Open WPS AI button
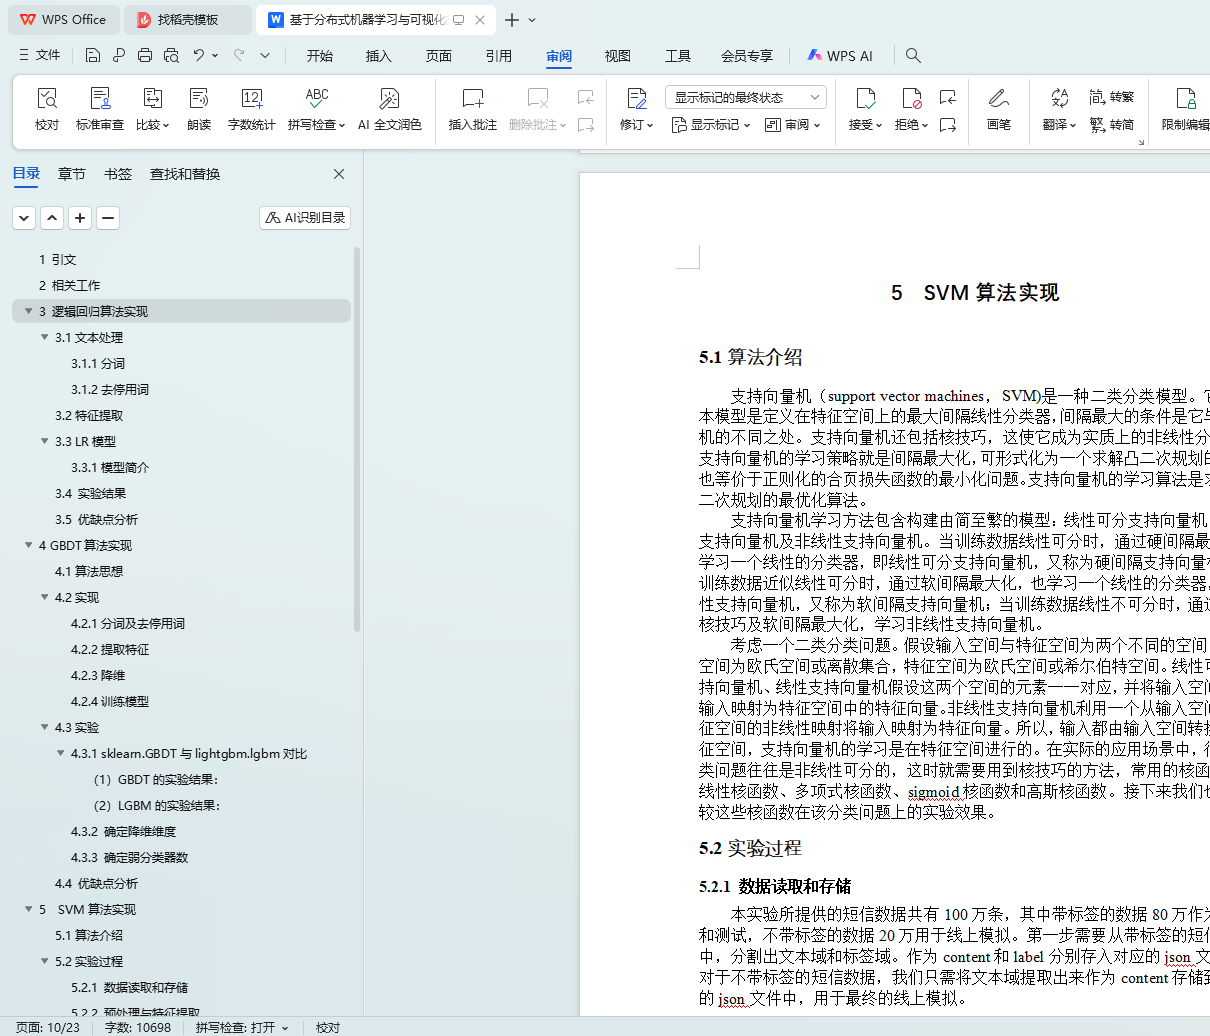Image resolution: width=1210 pixels, height=1036 pixels. tap(840, 56)
